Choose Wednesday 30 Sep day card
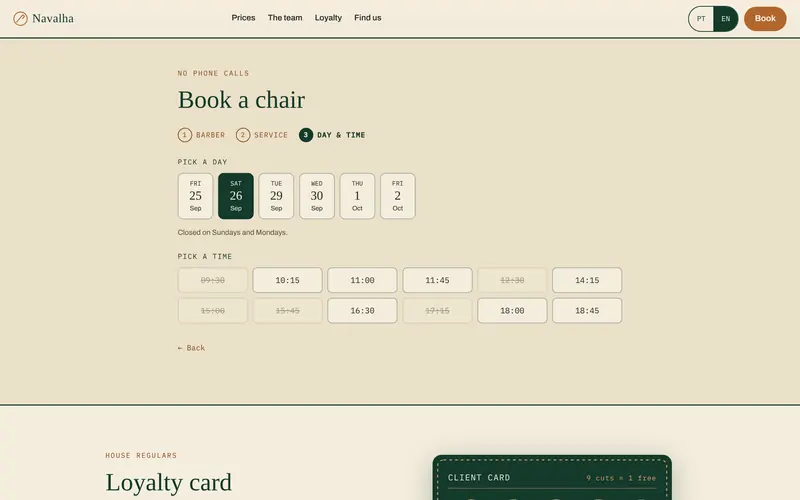 pyautogui.click(x=317, y=196)
